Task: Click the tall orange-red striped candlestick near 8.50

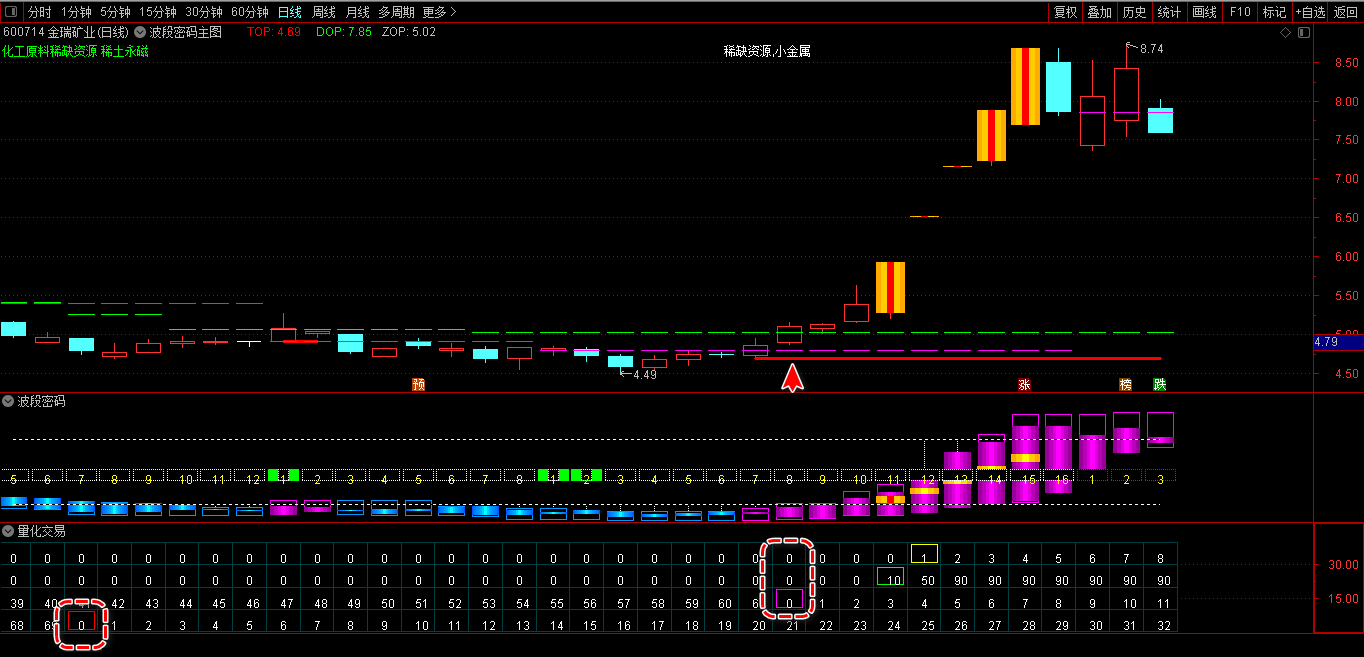Action: pos(1025,86)
